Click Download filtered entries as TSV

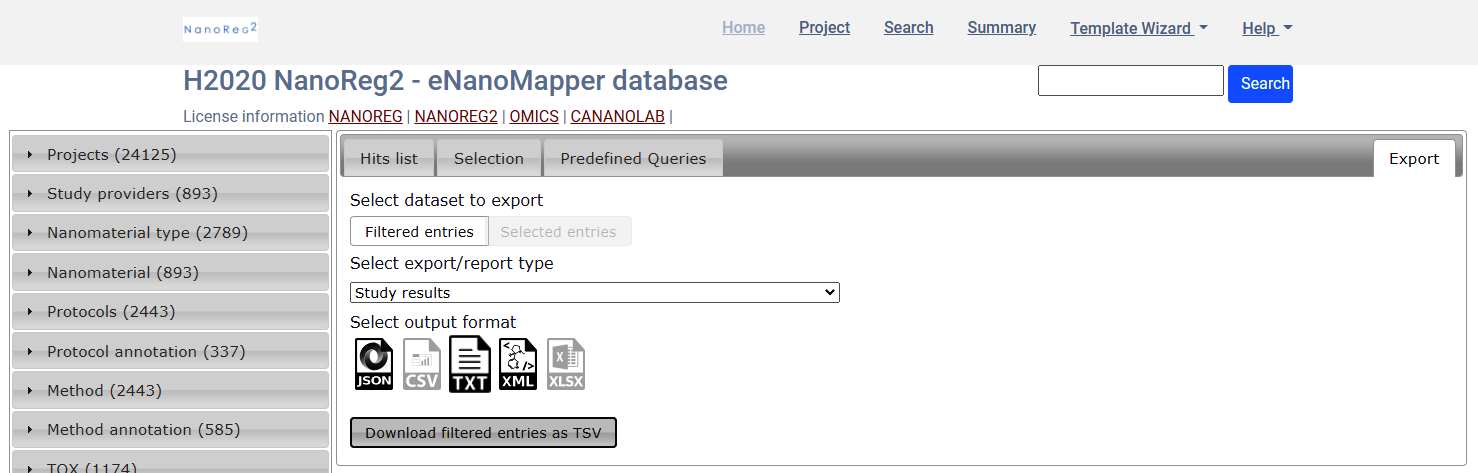[x=483, y=433]
